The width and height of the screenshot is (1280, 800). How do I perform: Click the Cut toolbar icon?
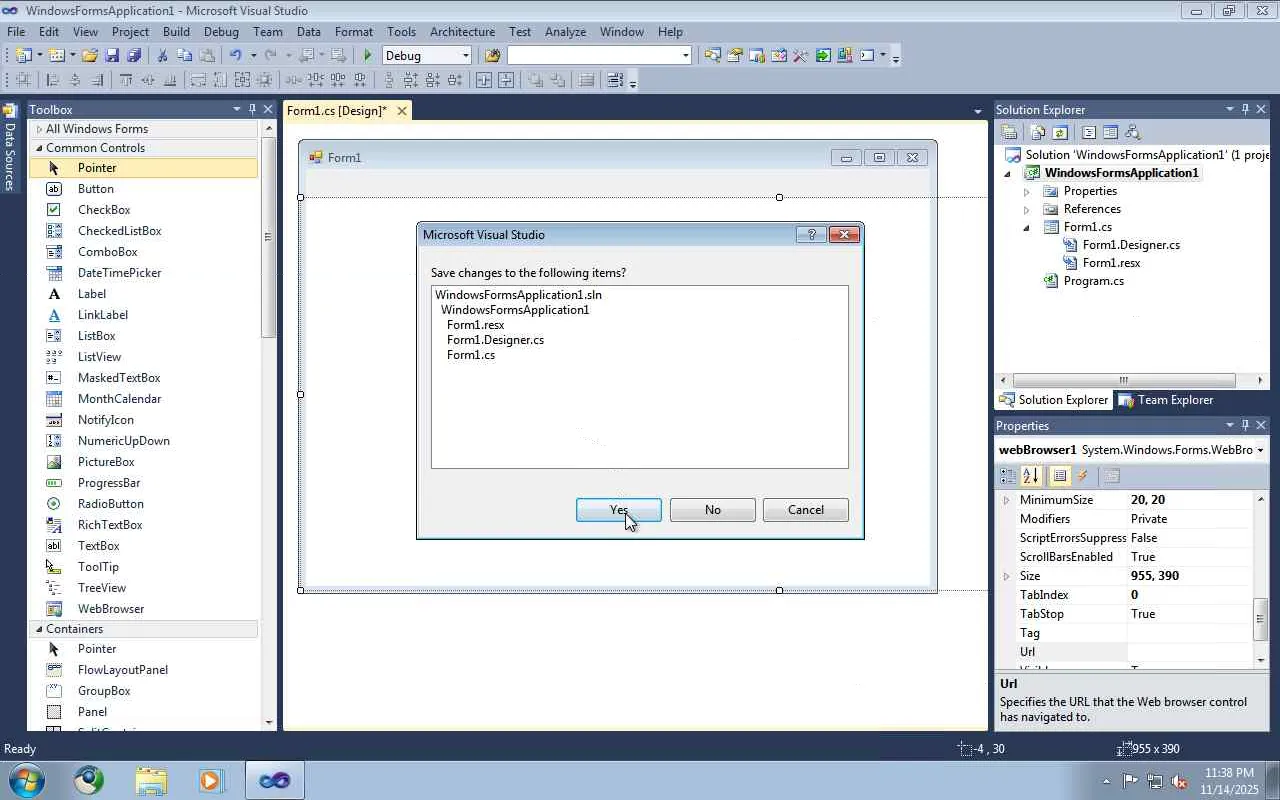162,56
